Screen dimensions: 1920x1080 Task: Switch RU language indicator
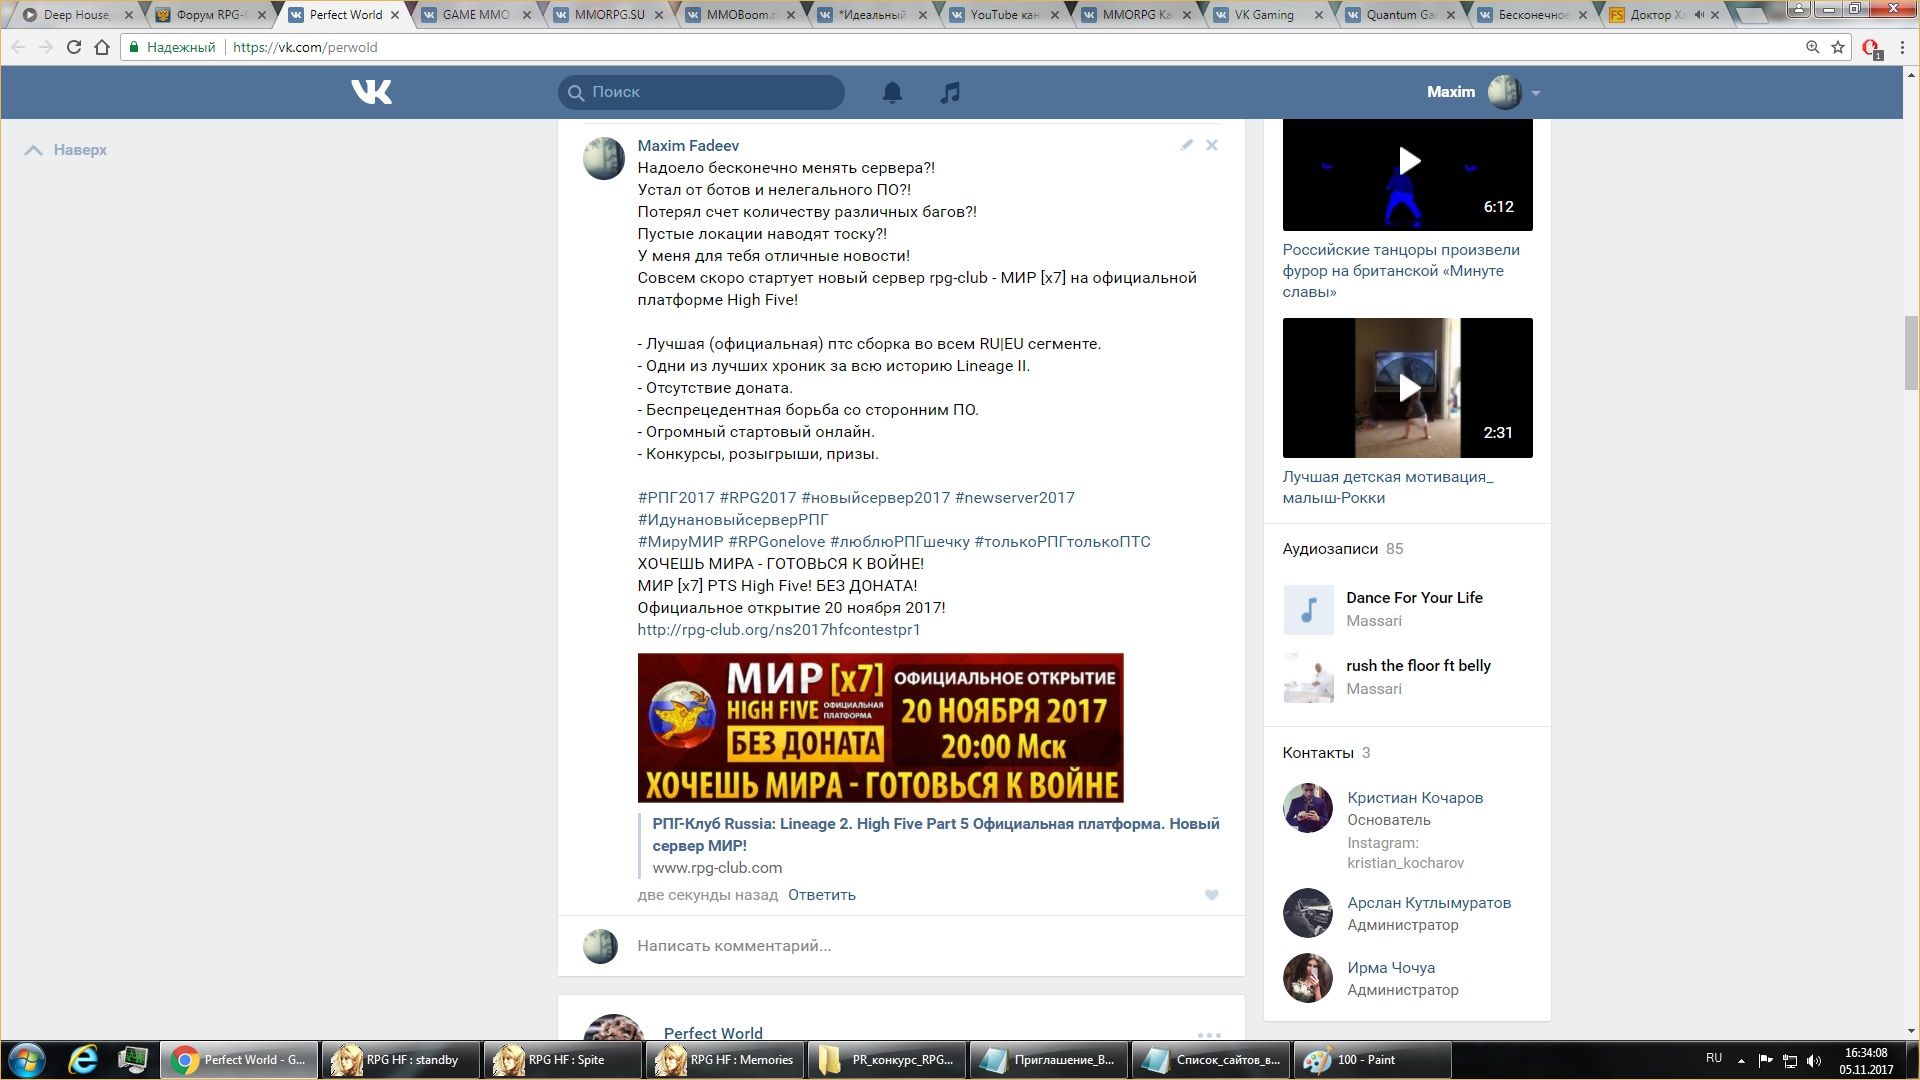(1714, 1058)
